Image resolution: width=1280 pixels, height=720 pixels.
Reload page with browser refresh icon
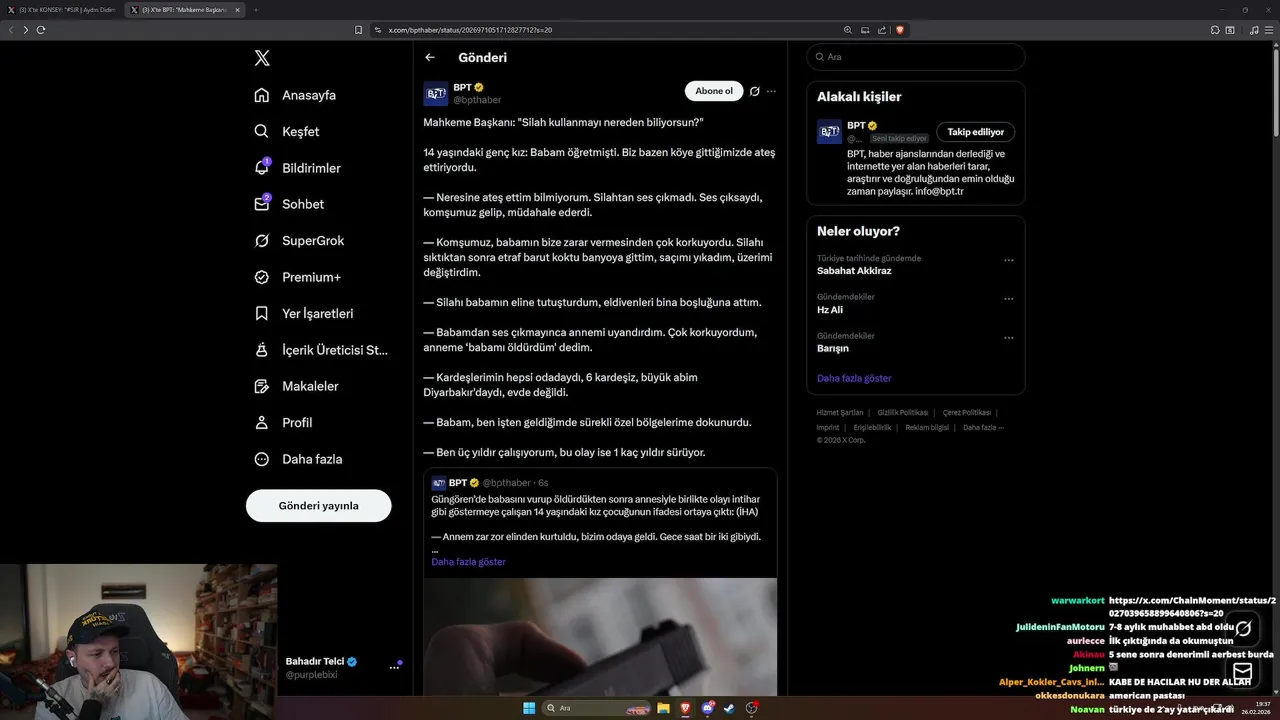(41, 30)
